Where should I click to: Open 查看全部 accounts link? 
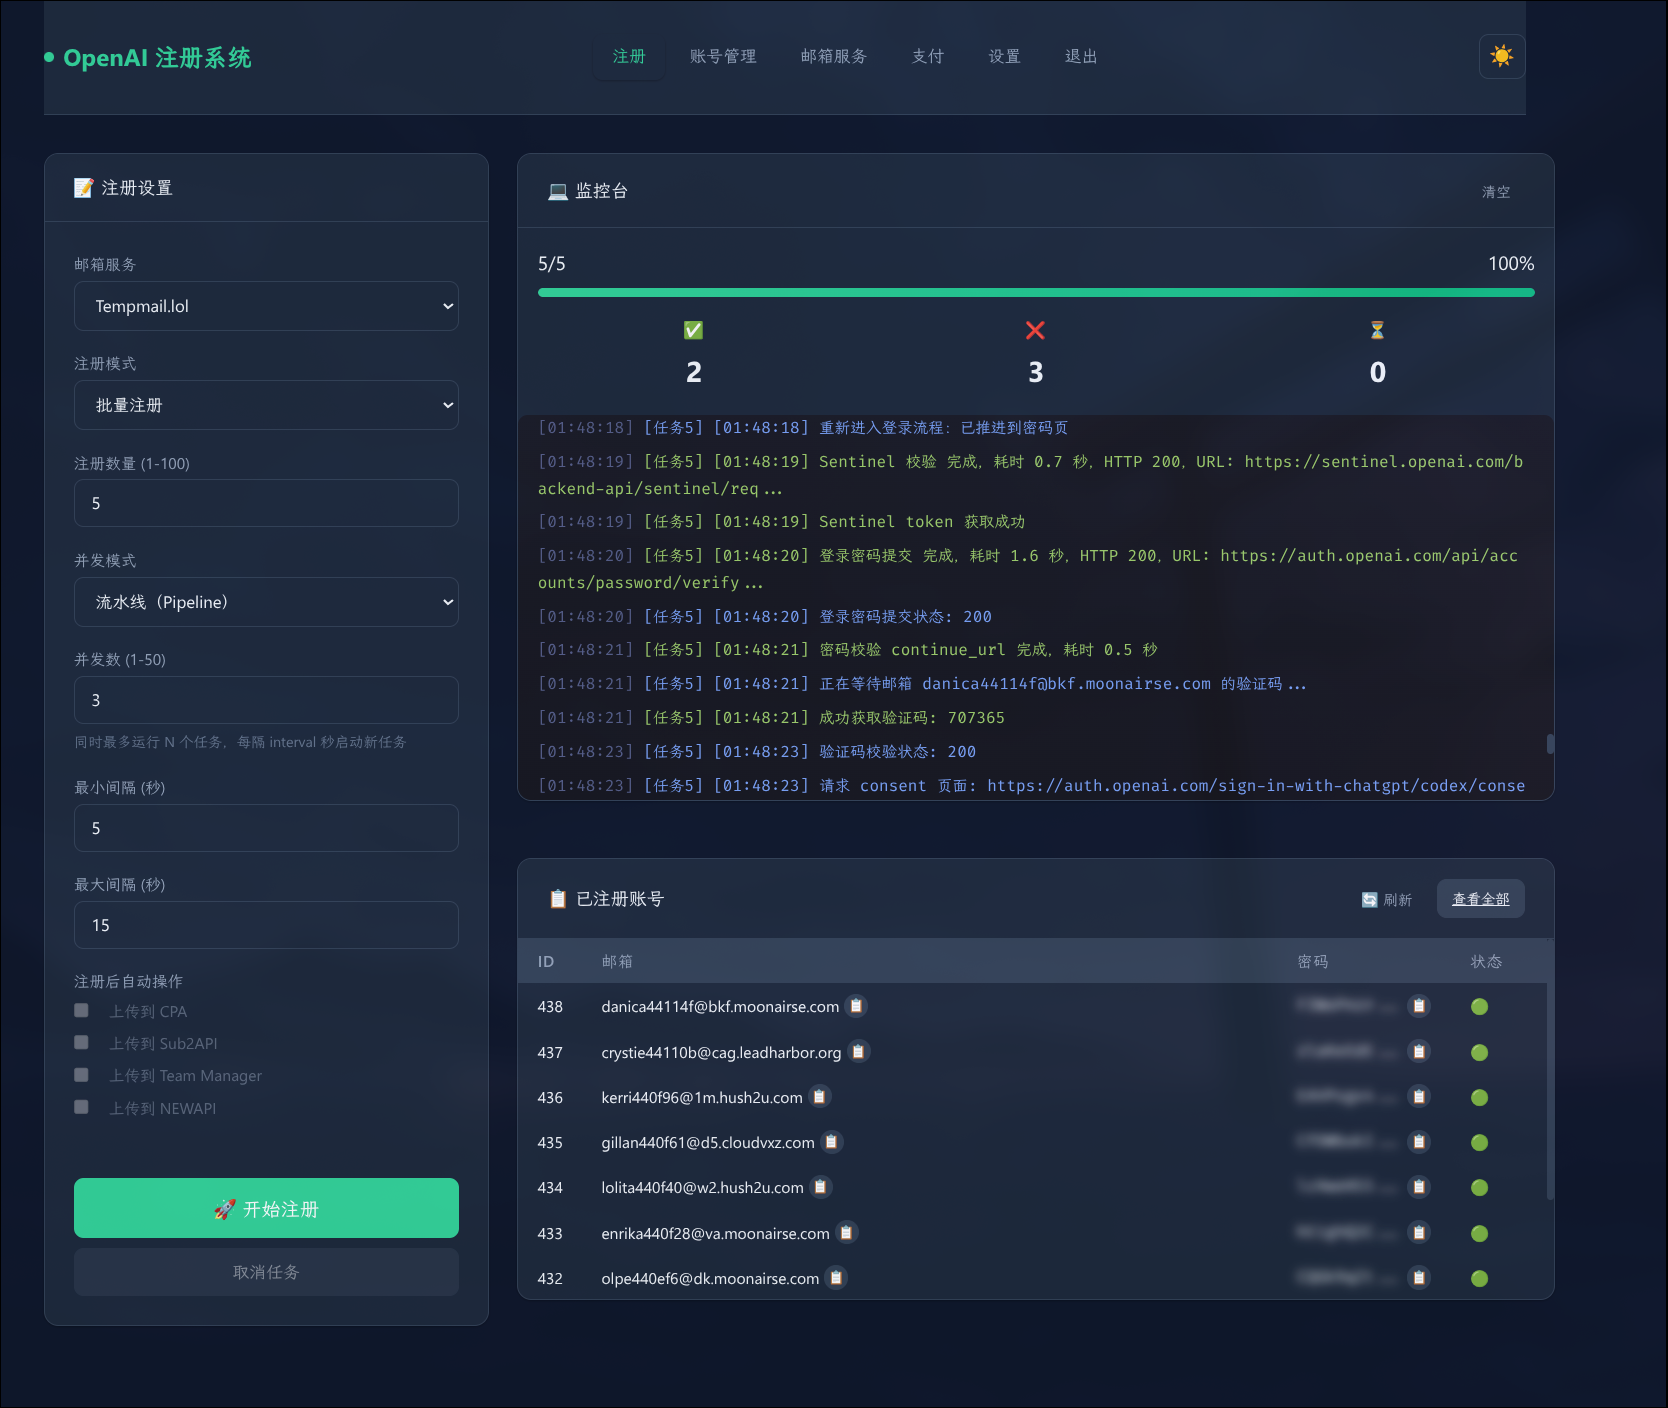pyautogui.click(x=1480, y=899)
